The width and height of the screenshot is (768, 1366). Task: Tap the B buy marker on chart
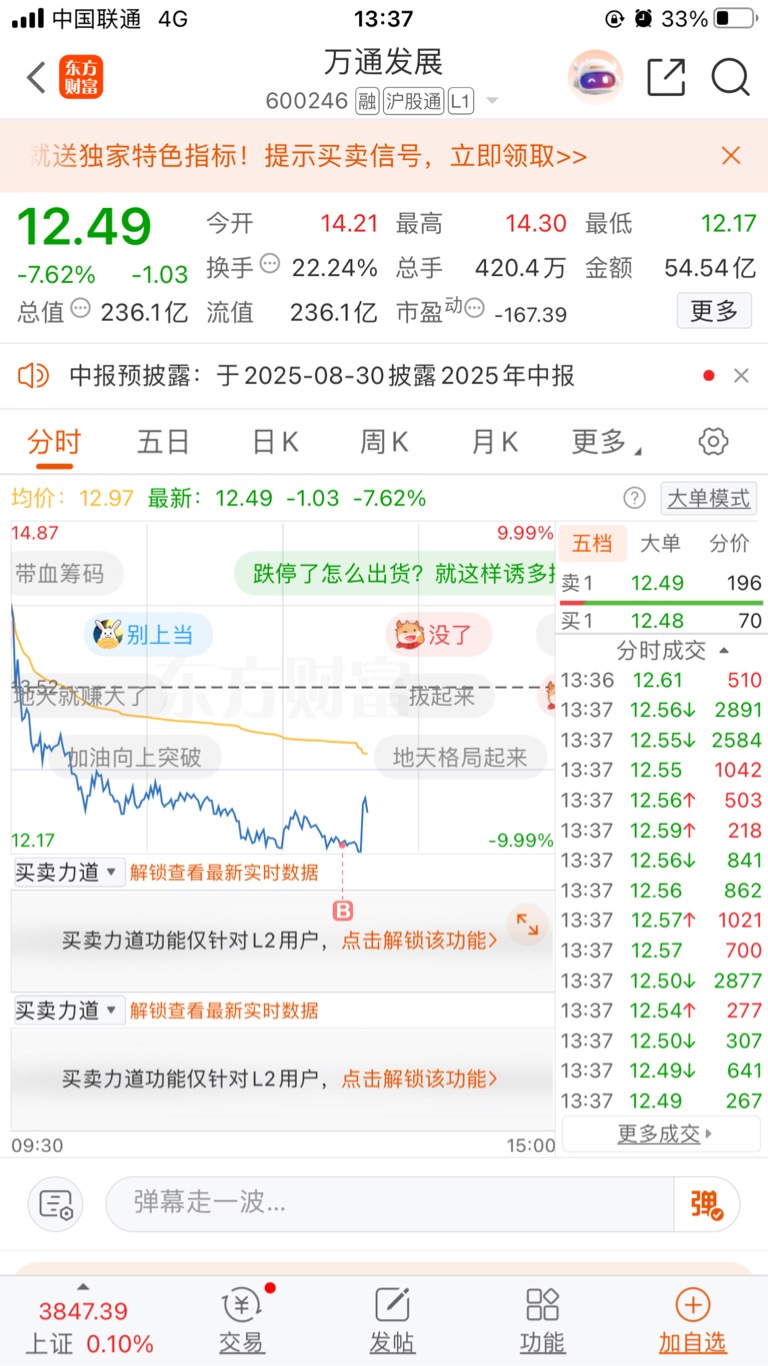(x=343, y=910)
